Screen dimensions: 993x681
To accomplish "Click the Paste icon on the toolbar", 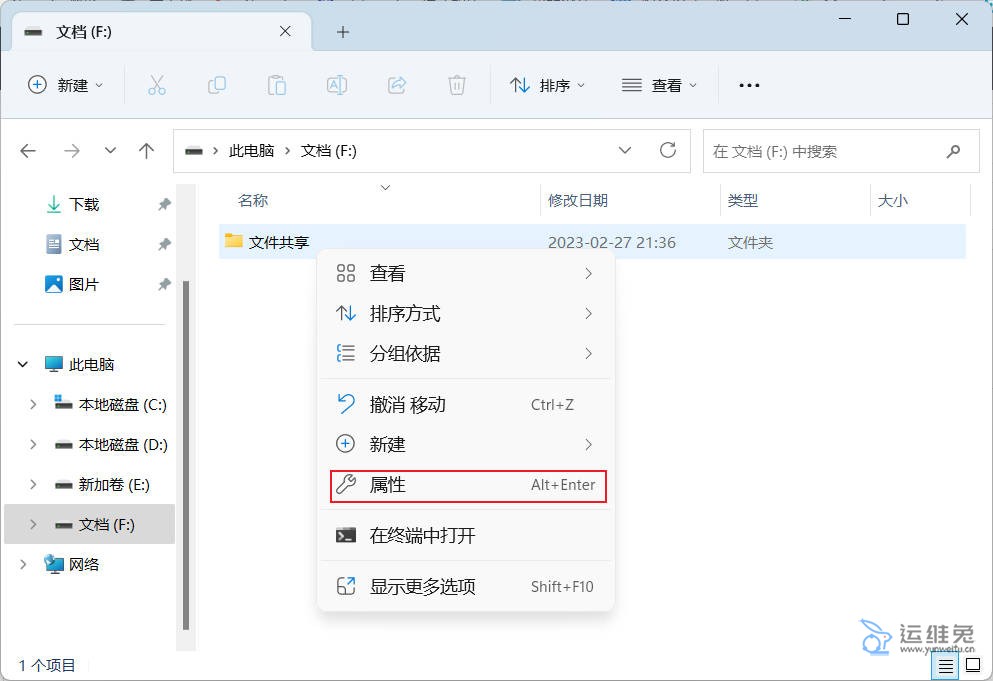I will point(277,85).
